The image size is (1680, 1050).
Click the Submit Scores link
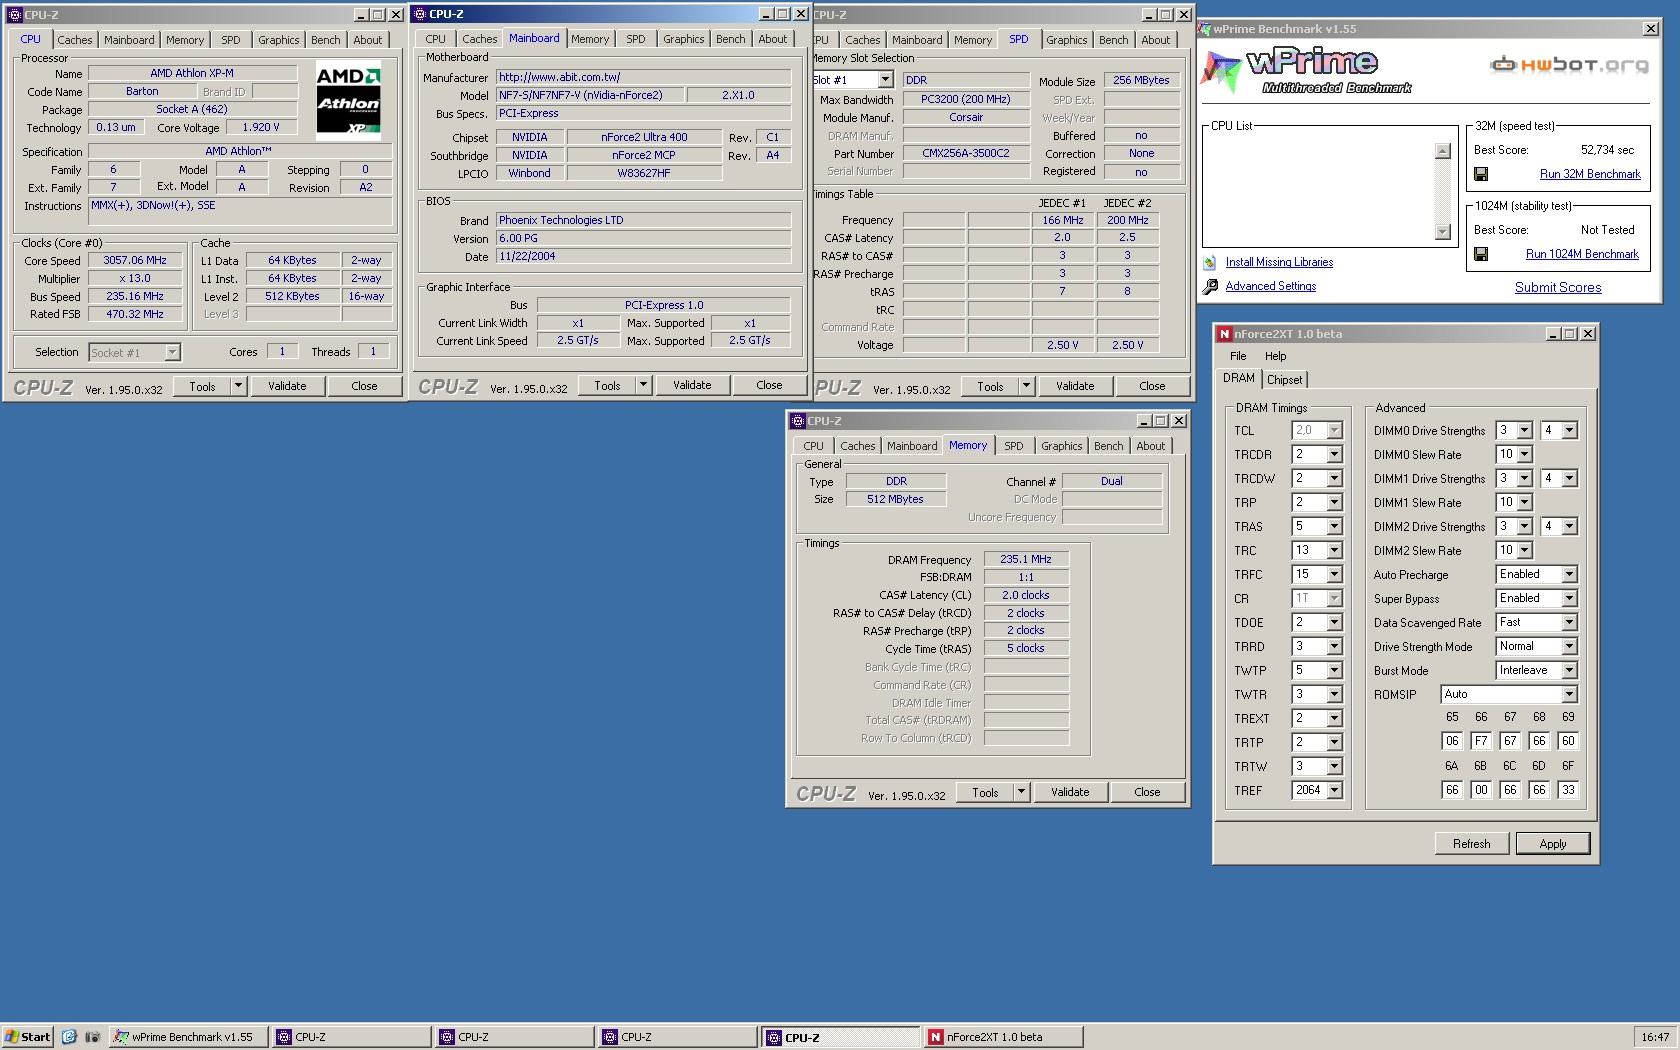[x=1558, y=287]
